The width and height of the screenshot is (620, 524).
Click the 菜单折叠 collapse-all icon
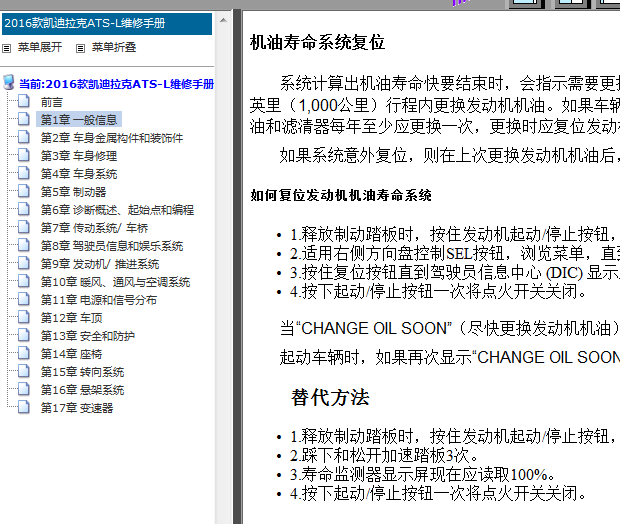point(80,48)
